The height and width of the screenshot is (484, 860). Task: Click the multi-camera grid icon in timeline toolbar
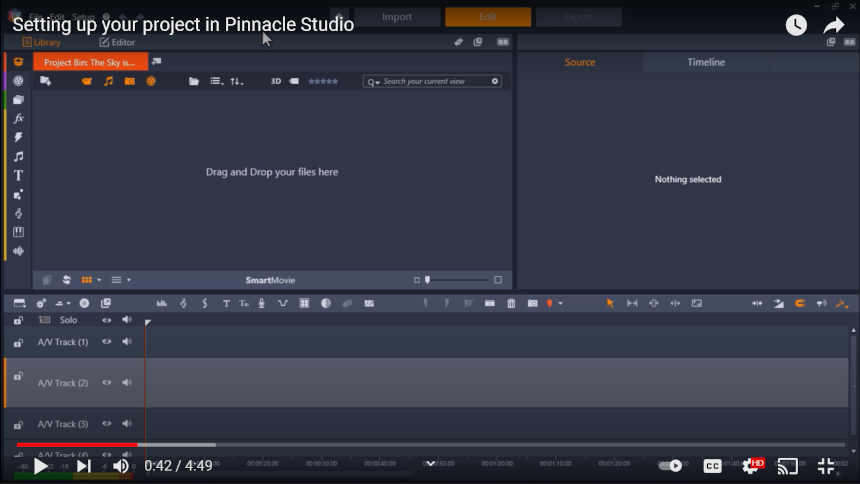point(304,303)
